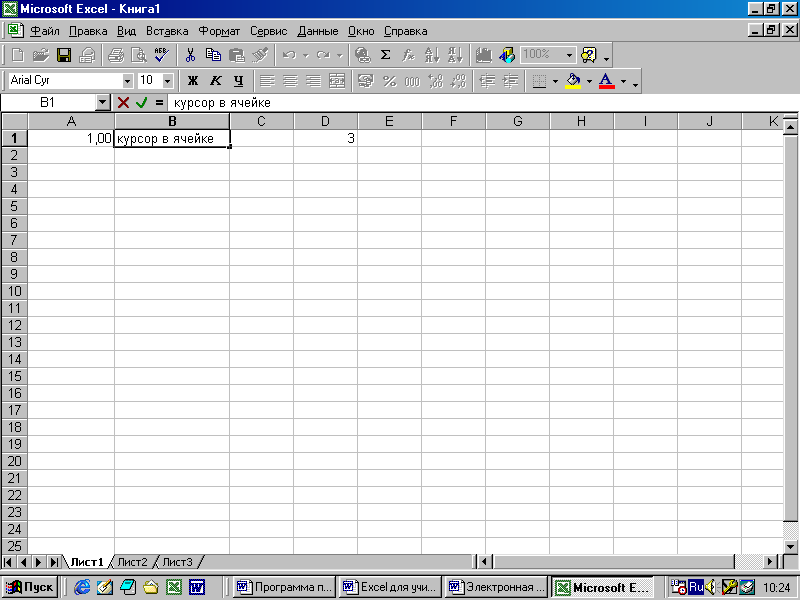Apply Percent style icon
The image size is (800, 600).
[x=389, y=81]
